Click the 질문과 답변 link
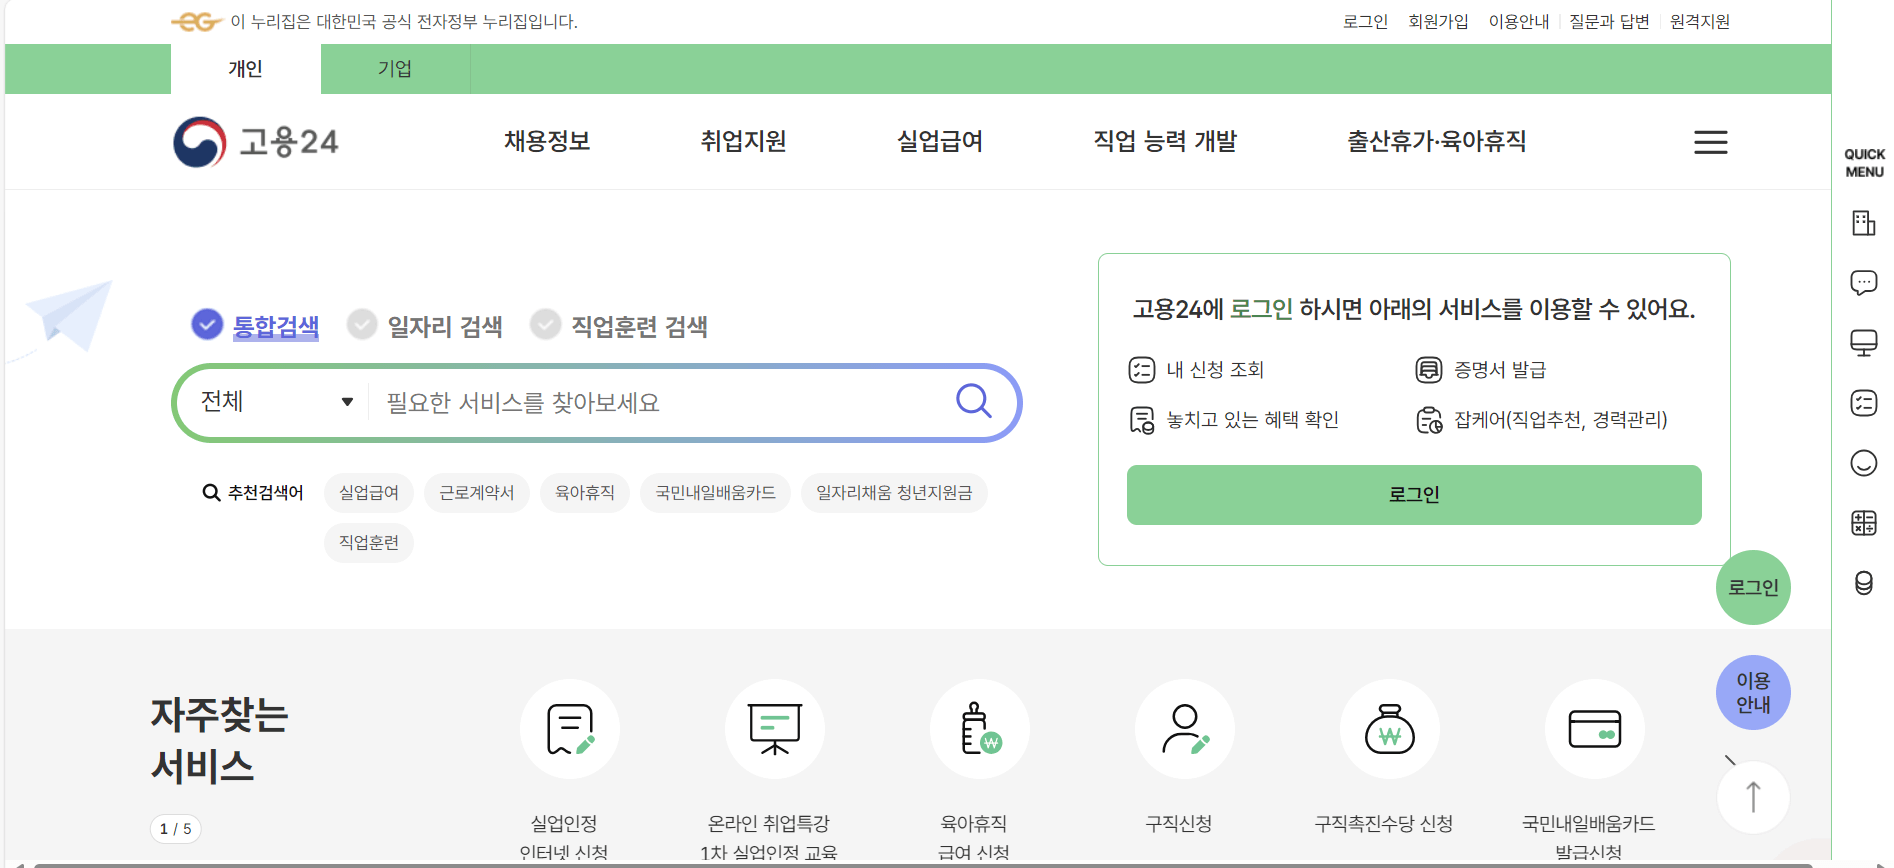Screen dimensions: 1894x868 tap(1609, 22)
